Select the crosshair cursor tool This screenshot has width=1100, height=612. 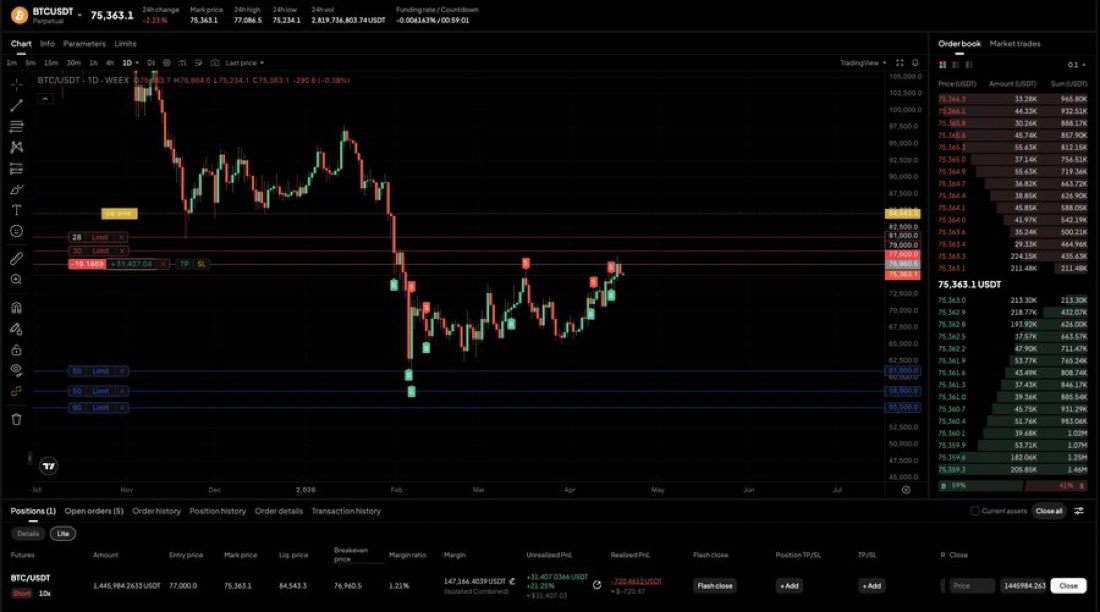[x=16, y=84]
